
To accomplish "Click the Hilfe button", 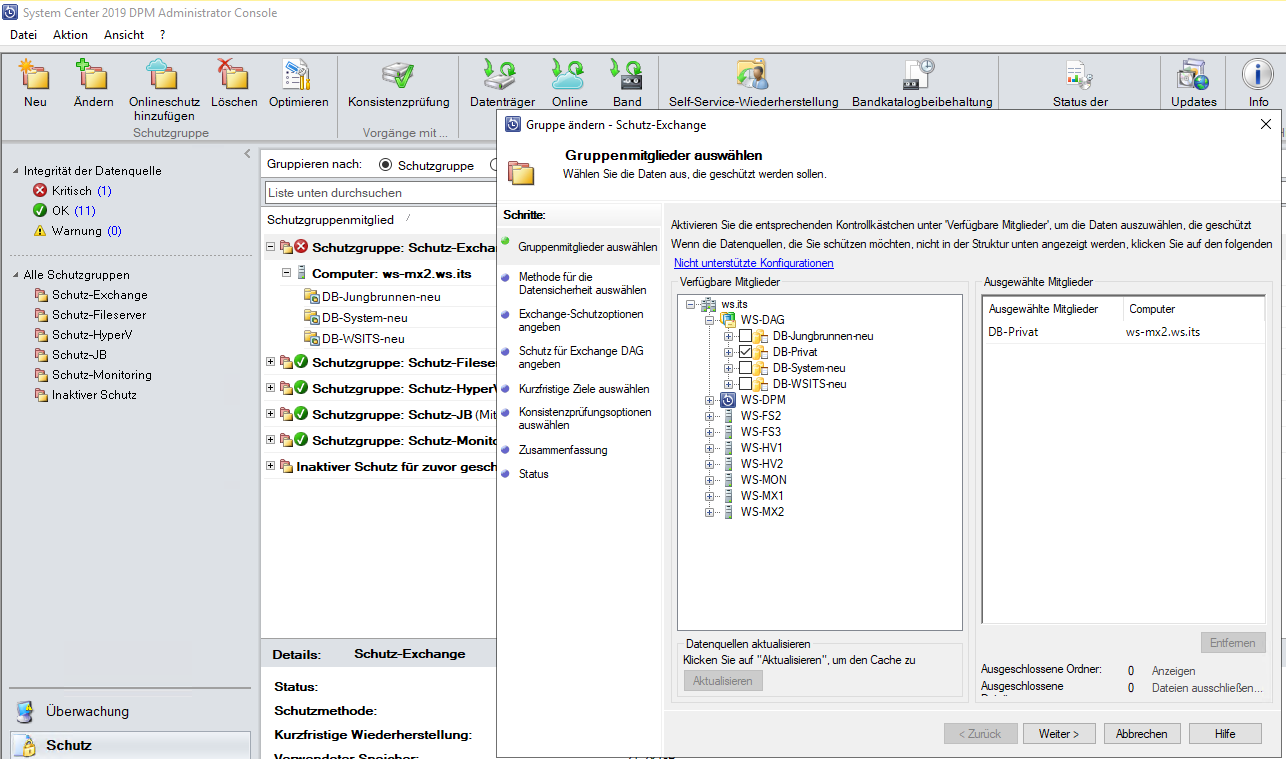I will pos(1225,734).
